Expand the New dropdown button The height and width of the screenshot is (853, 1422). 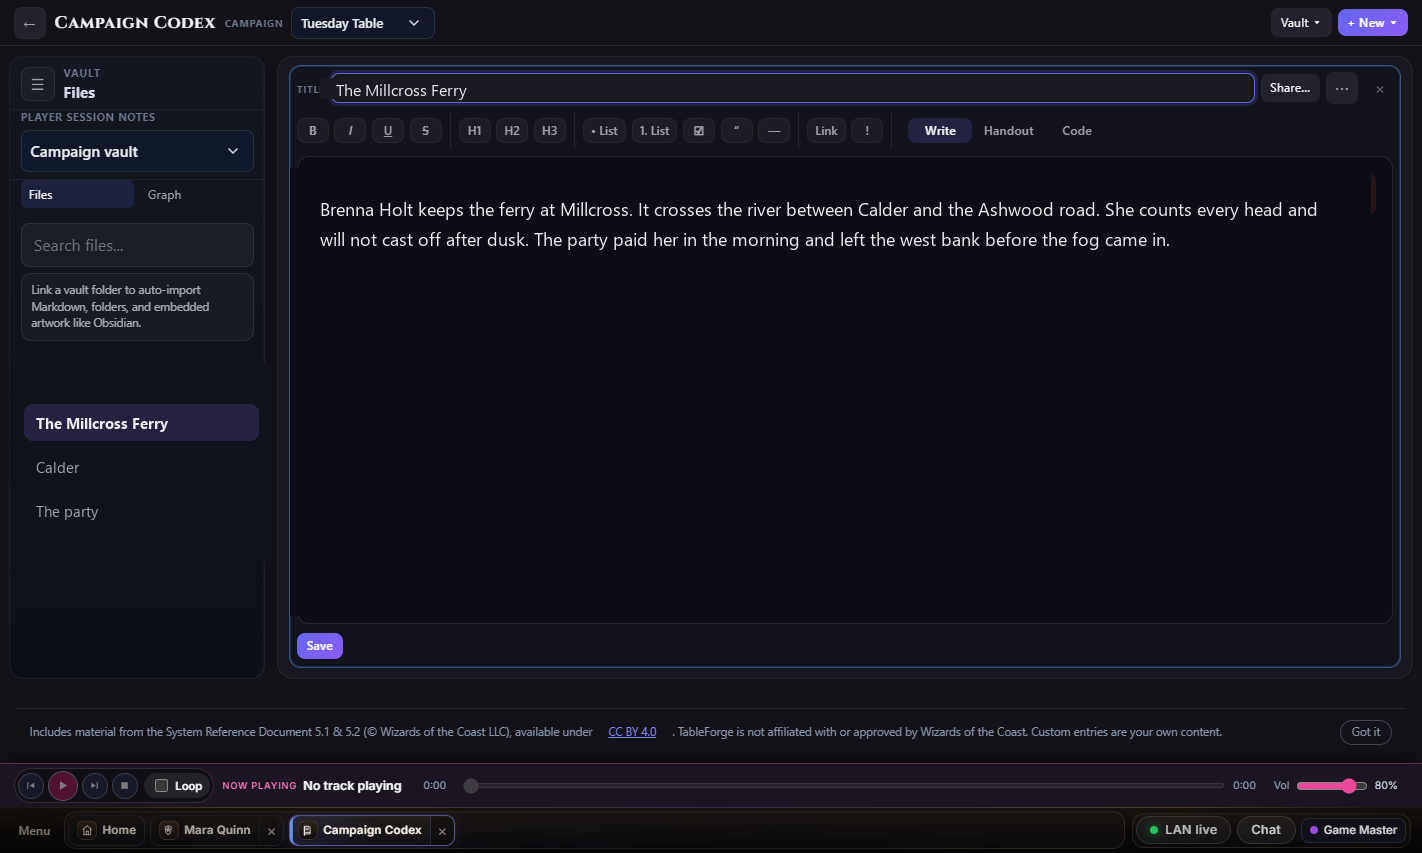(x=1372, y=23)
